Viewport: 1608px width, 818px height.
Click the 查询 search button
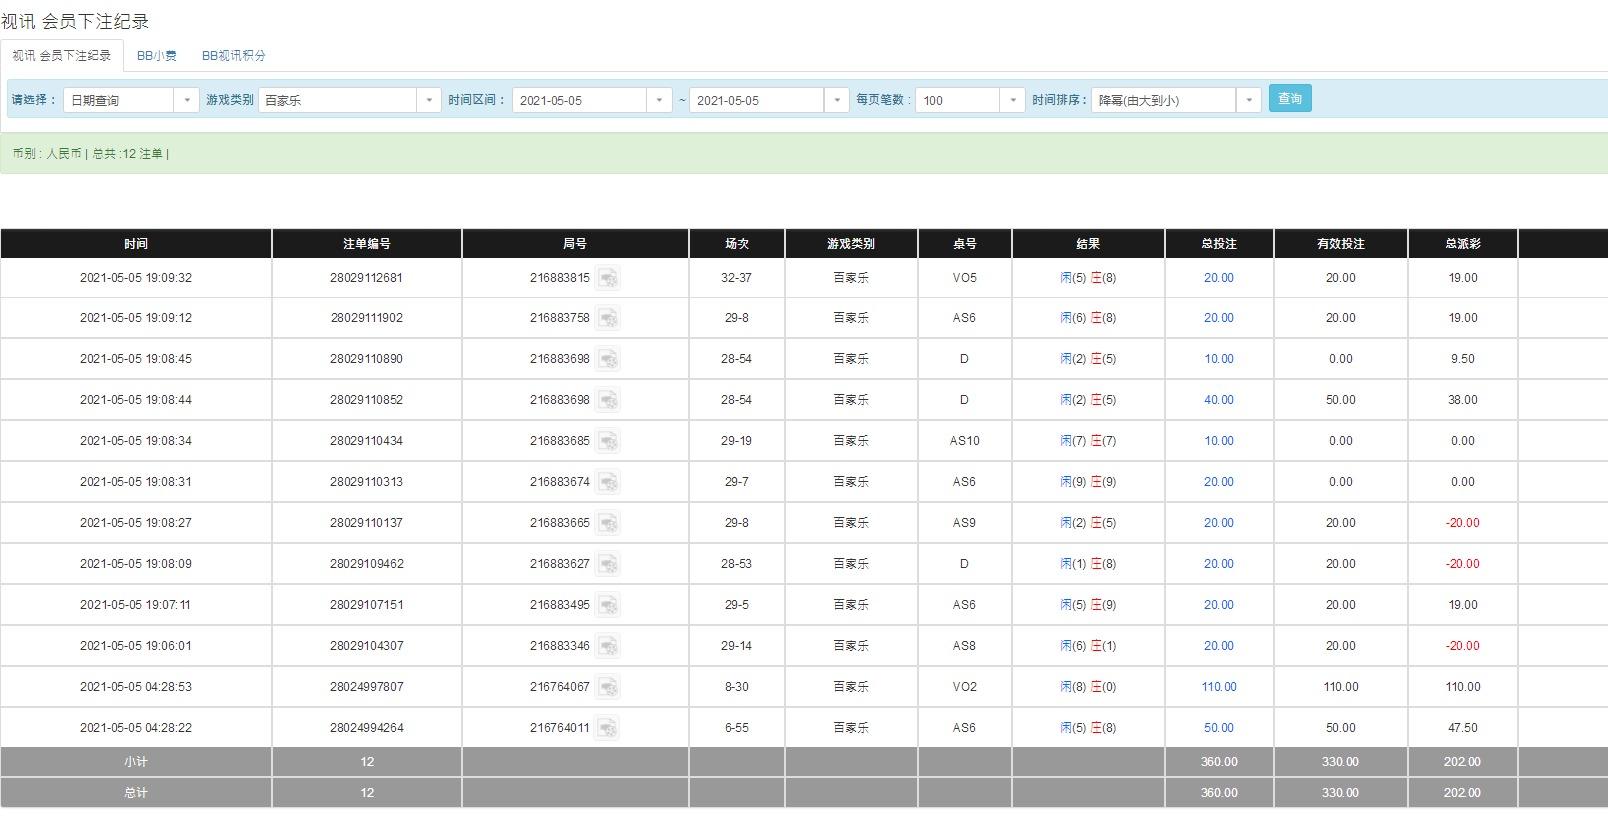point(1289,98)
